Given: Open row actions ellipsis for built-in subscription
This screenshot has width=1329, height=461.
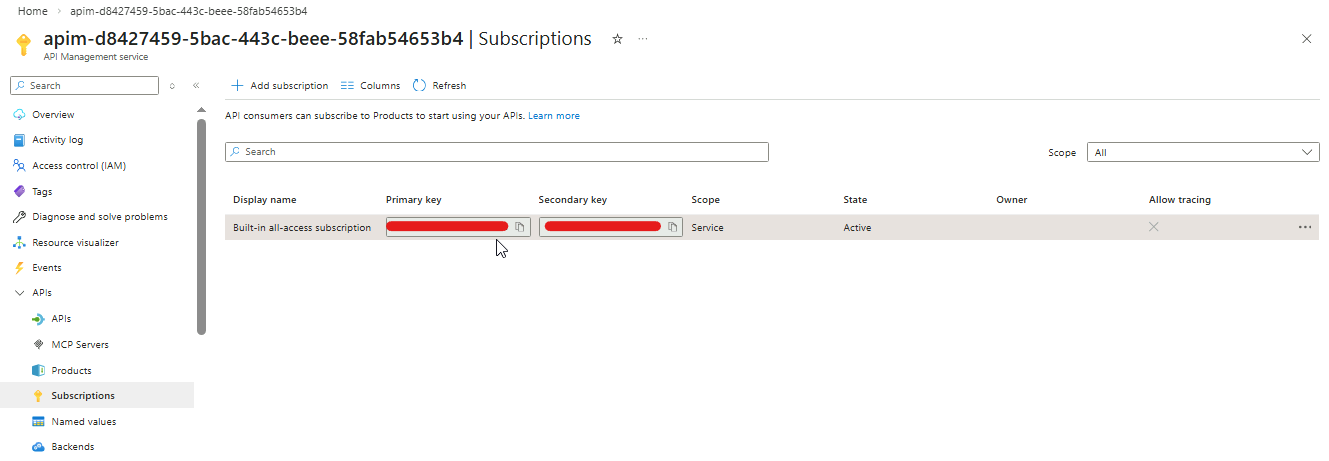Looking at the screenshot, I should (x=1304, y=227).
